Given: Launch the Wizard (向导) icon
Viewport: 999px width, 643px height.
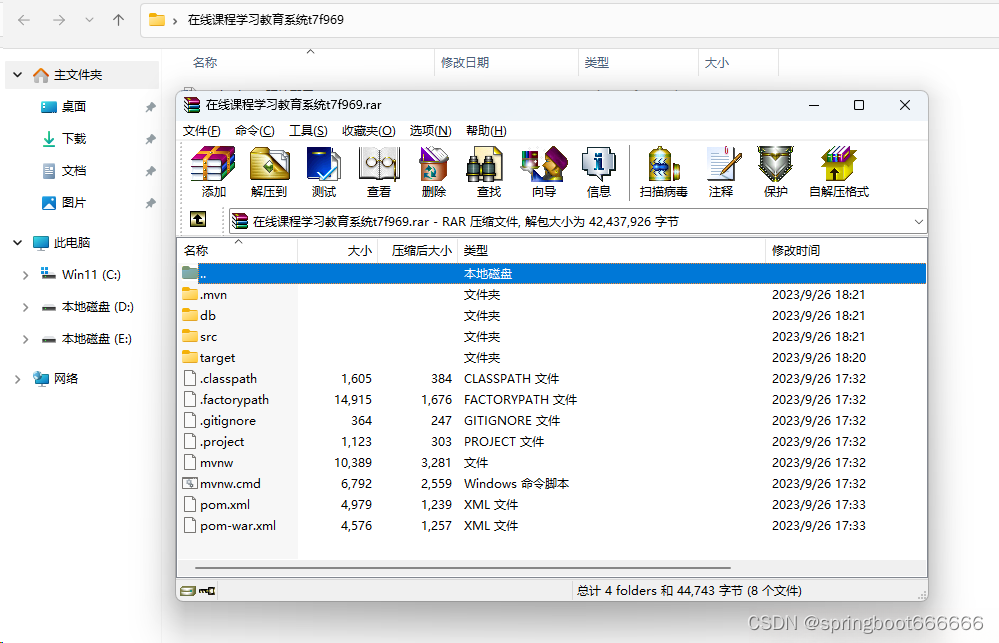Looking at the screenshot, I should [x=544, y=172].
